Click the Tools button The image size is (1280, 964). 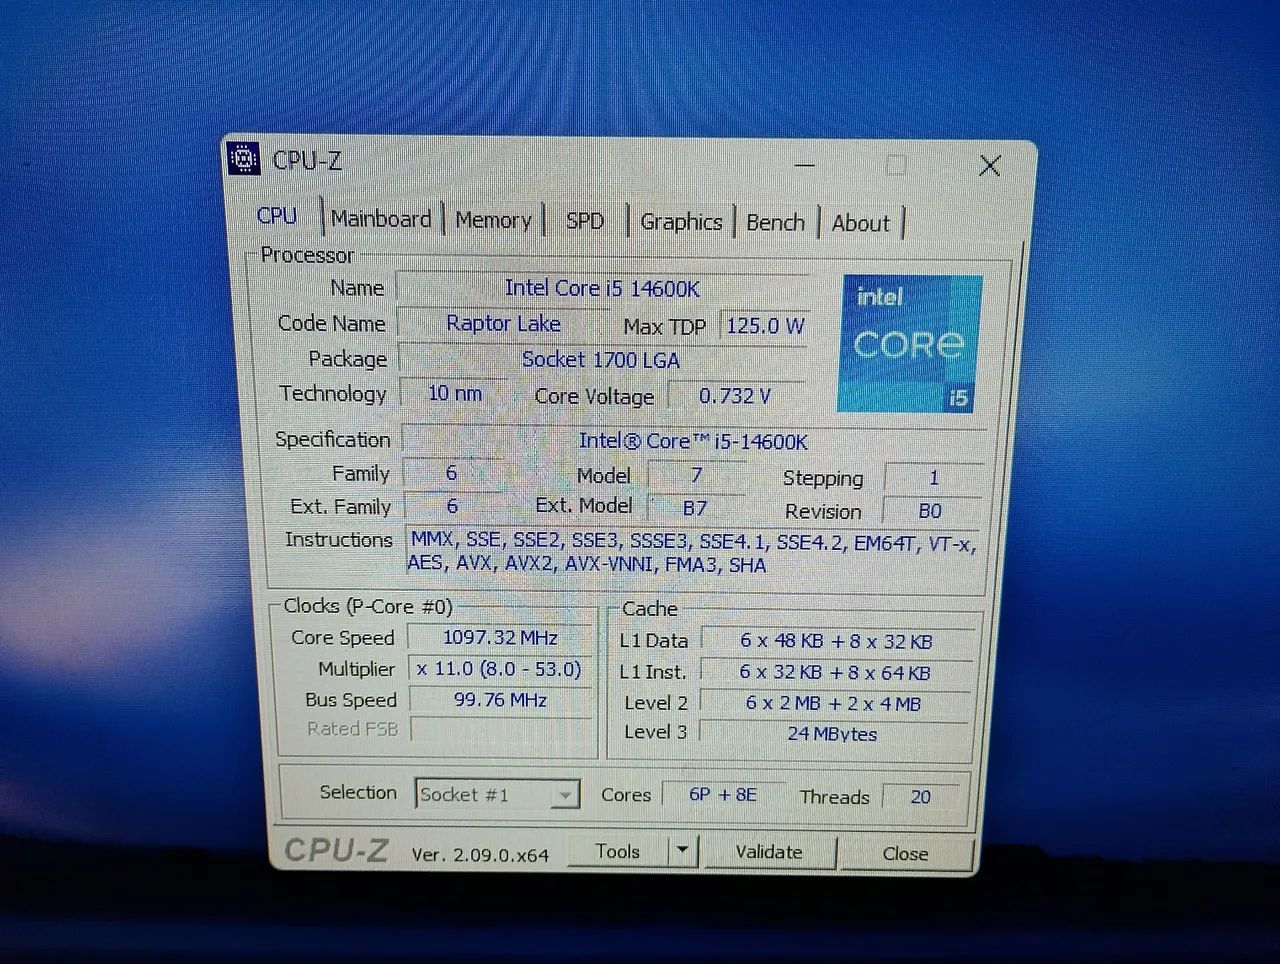click(618, 851)
